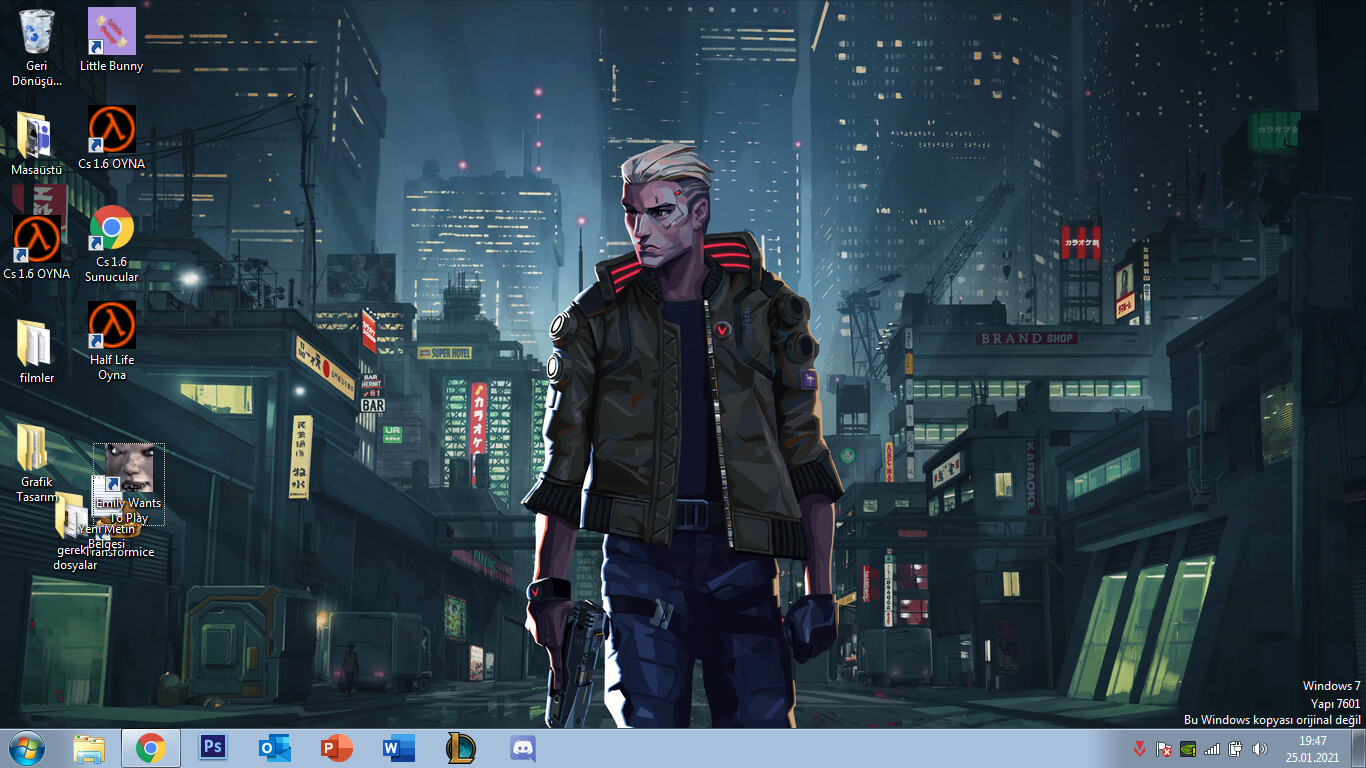
Task: Open the volume speaker tray icon
Action: pyautogui.click(x=1259, y=748)
